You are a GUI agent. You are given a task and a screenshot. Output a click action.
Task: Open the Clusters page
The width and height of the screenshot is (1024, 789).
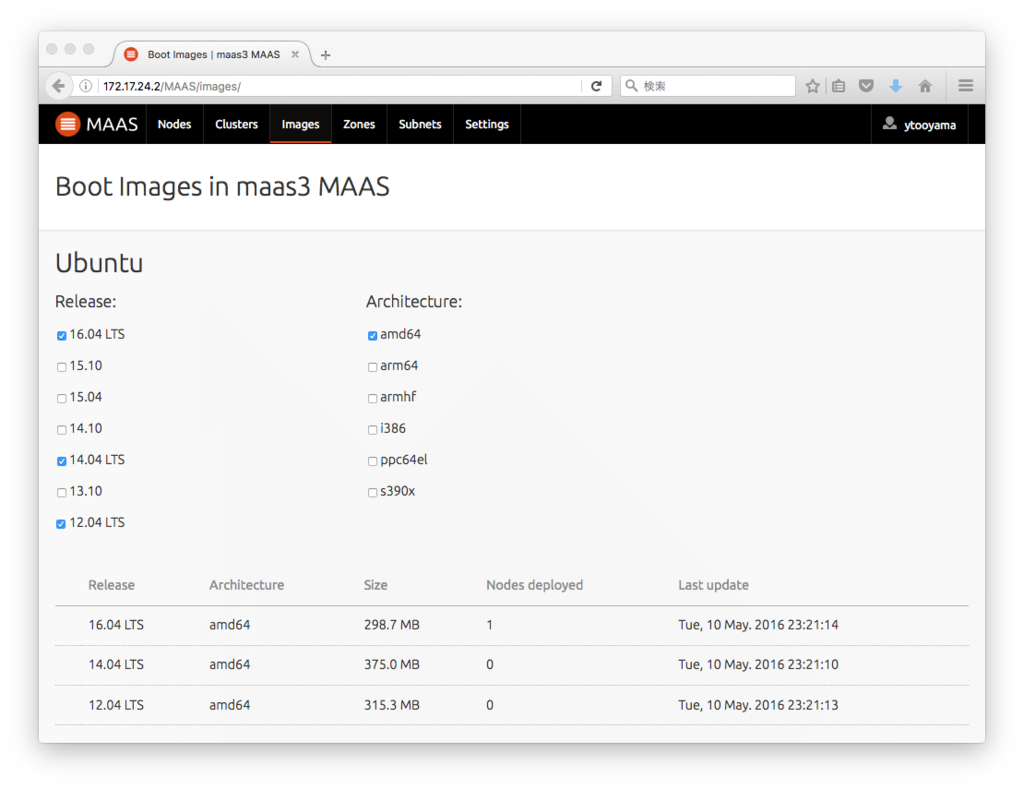pyautogui.click(x=236, y=124)
